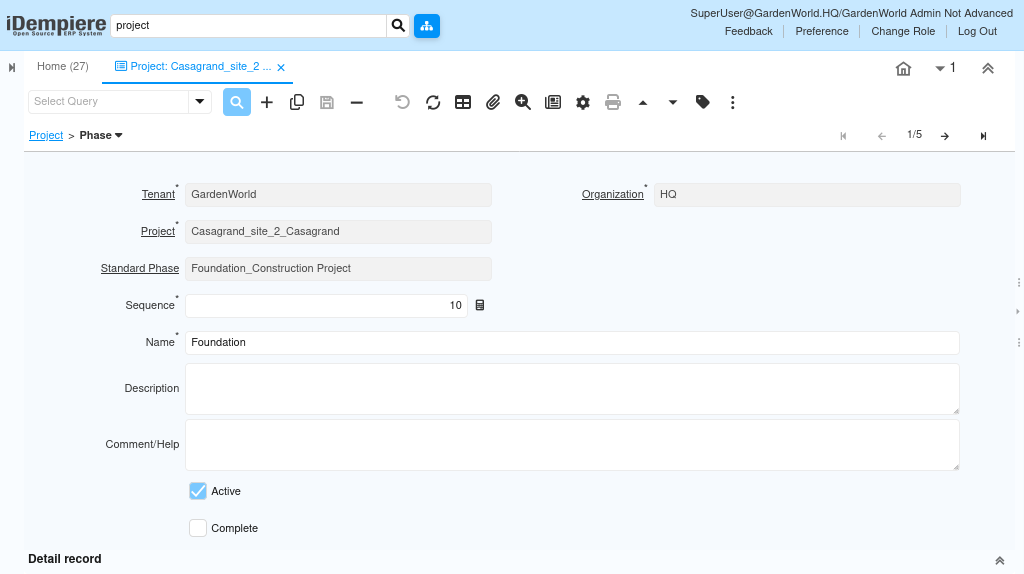Open the Sequence calculator button
The image size is (1024, 574).
(x=480, y=305)
